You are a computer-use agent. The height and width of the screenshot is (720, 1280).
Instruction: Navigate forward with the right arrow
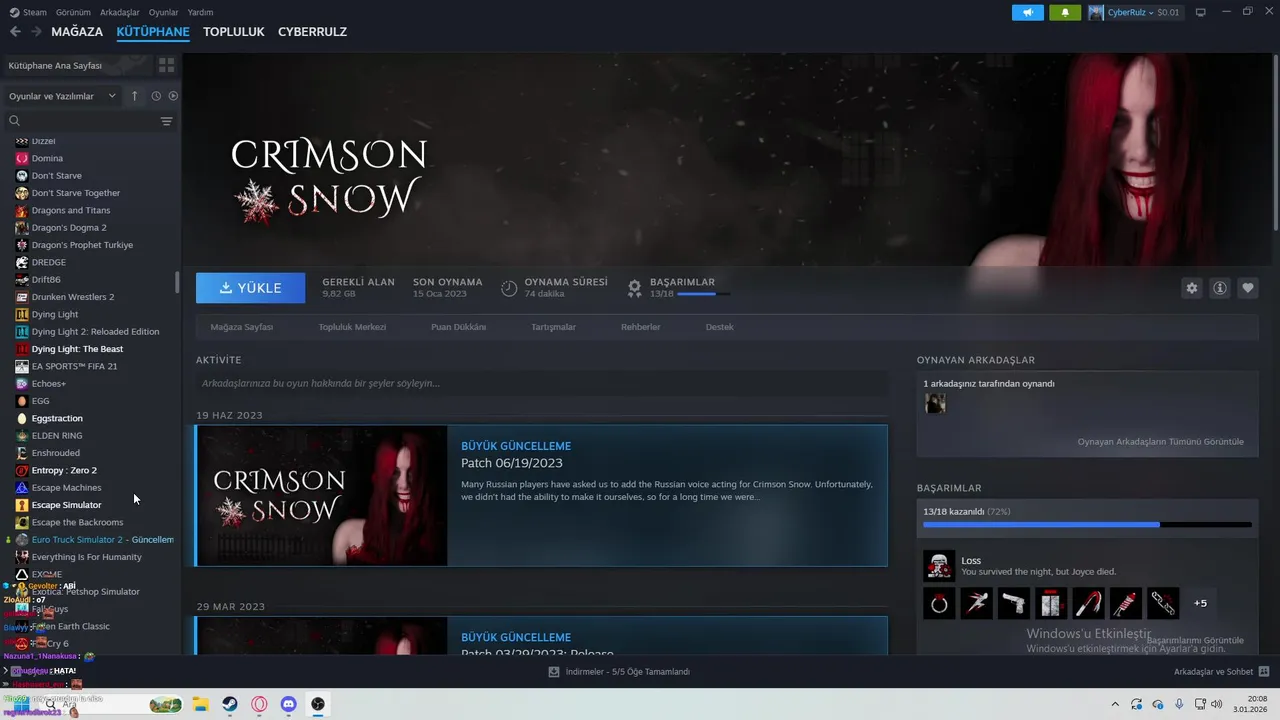[x=36, y=32]
